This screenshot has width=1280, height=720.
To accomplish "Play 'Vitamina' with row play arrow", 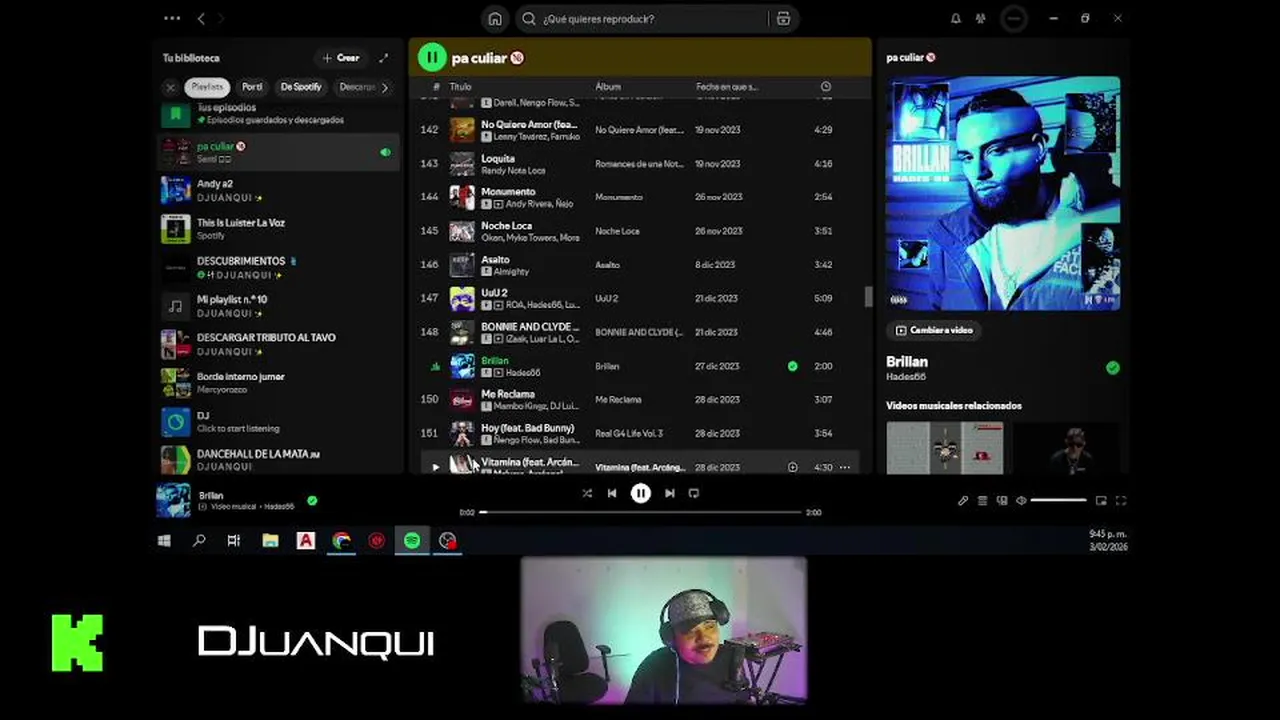I will (435, 467).
